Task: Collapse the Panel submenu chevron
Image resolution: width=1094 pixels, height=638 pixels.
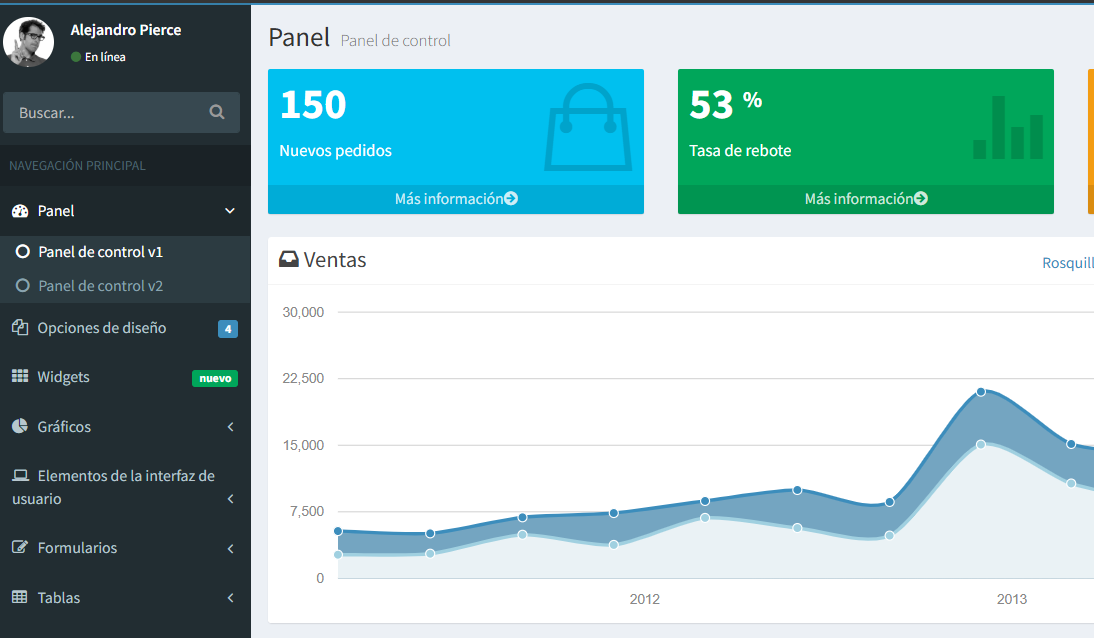Action: point(230,212)
